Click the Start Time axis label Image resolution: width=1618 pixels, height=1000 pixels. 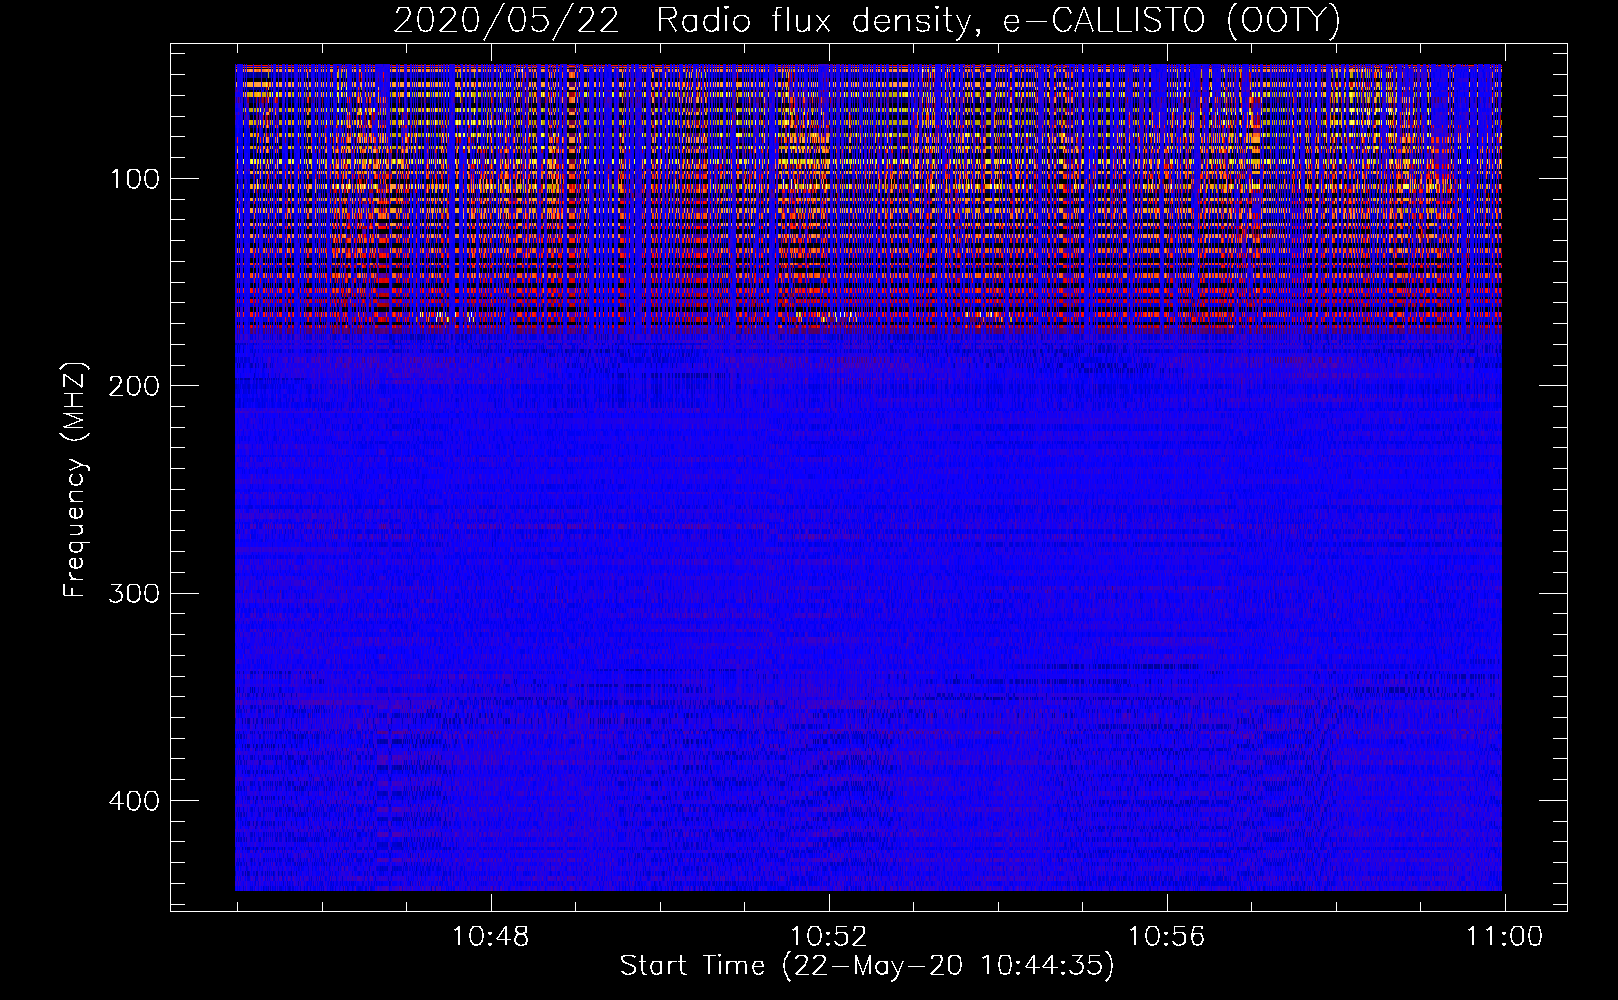coord(867,966)
